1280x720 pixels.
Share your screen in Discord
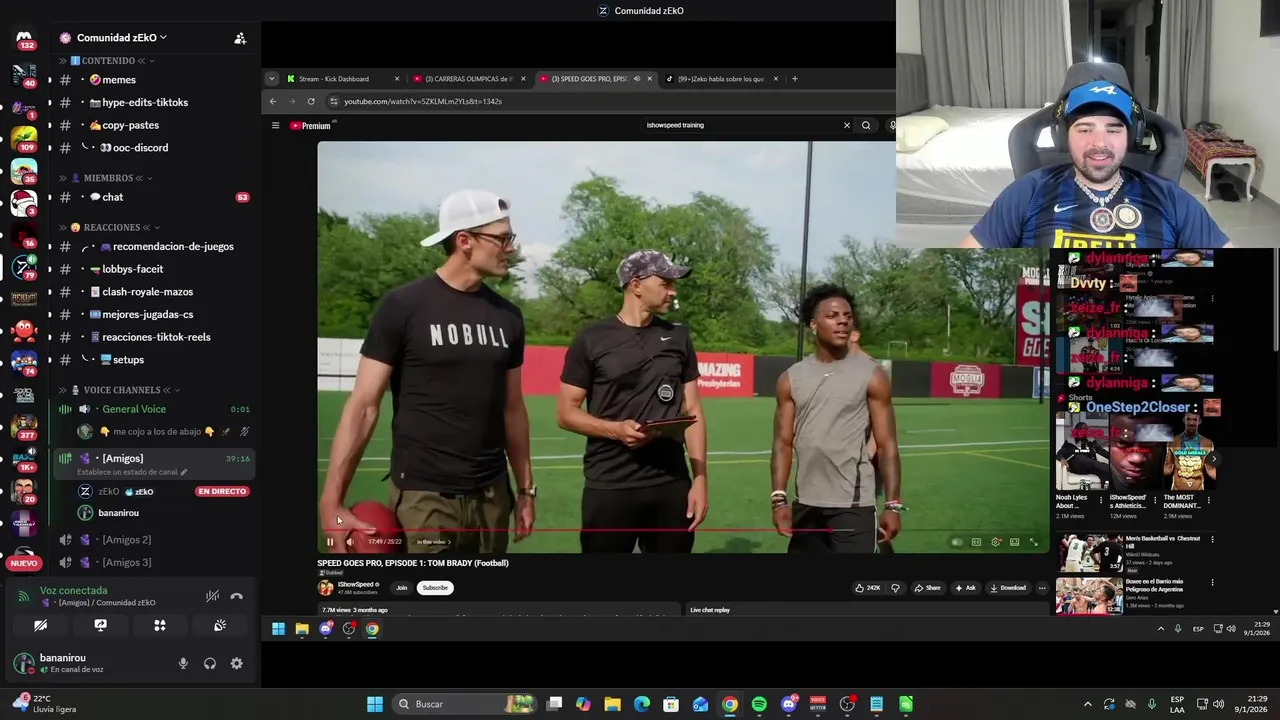[x=100, y=625]
